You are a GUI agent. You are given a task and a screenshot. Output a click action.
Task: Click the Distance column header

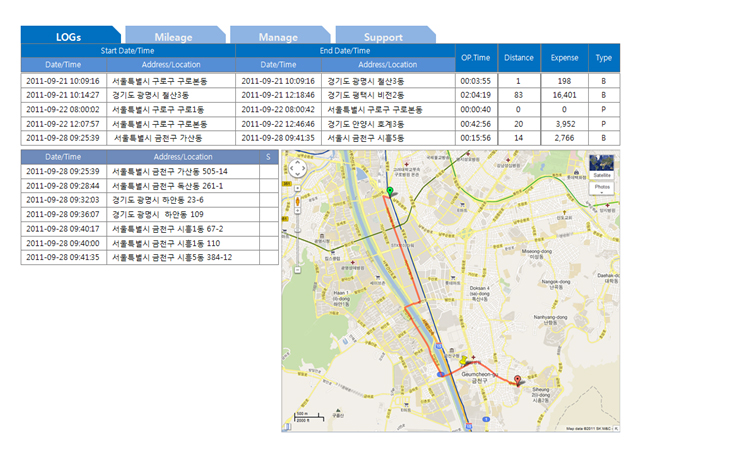point(518,57)
